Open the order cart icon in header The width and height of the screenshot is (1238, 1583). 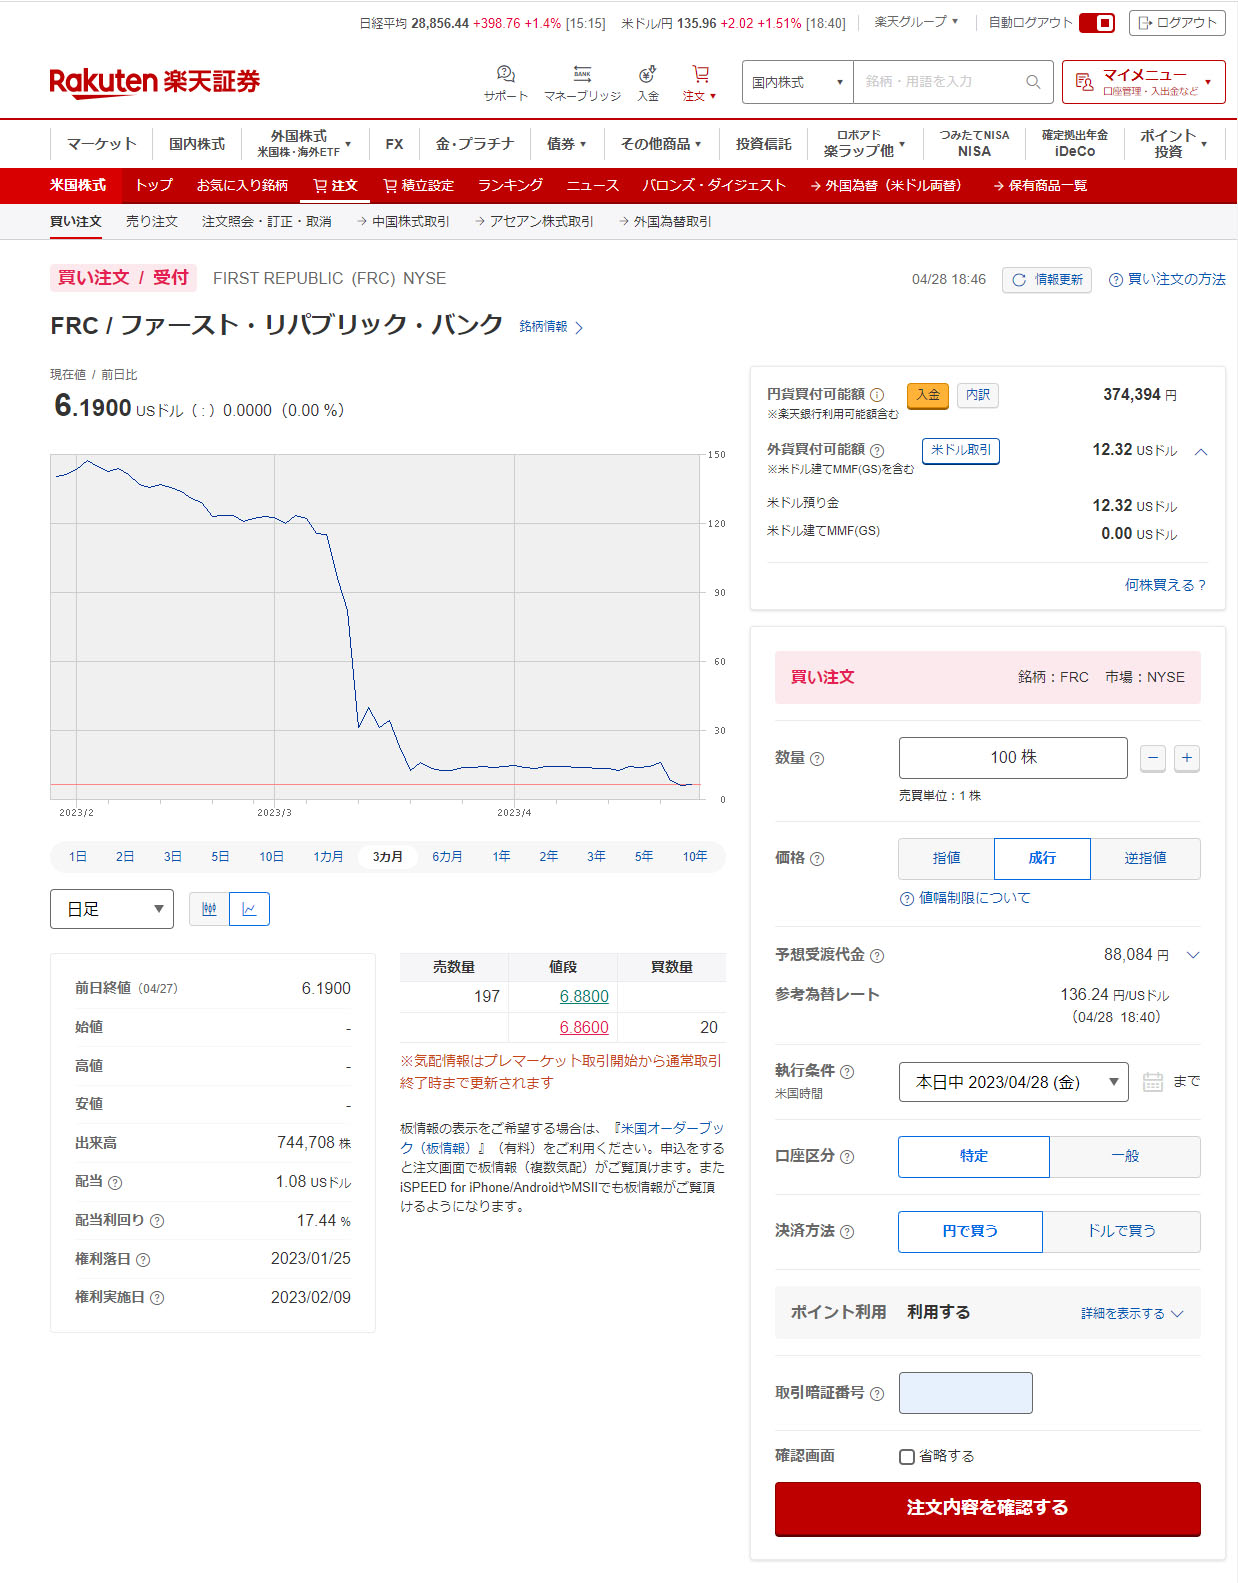(x=700, y=75)
